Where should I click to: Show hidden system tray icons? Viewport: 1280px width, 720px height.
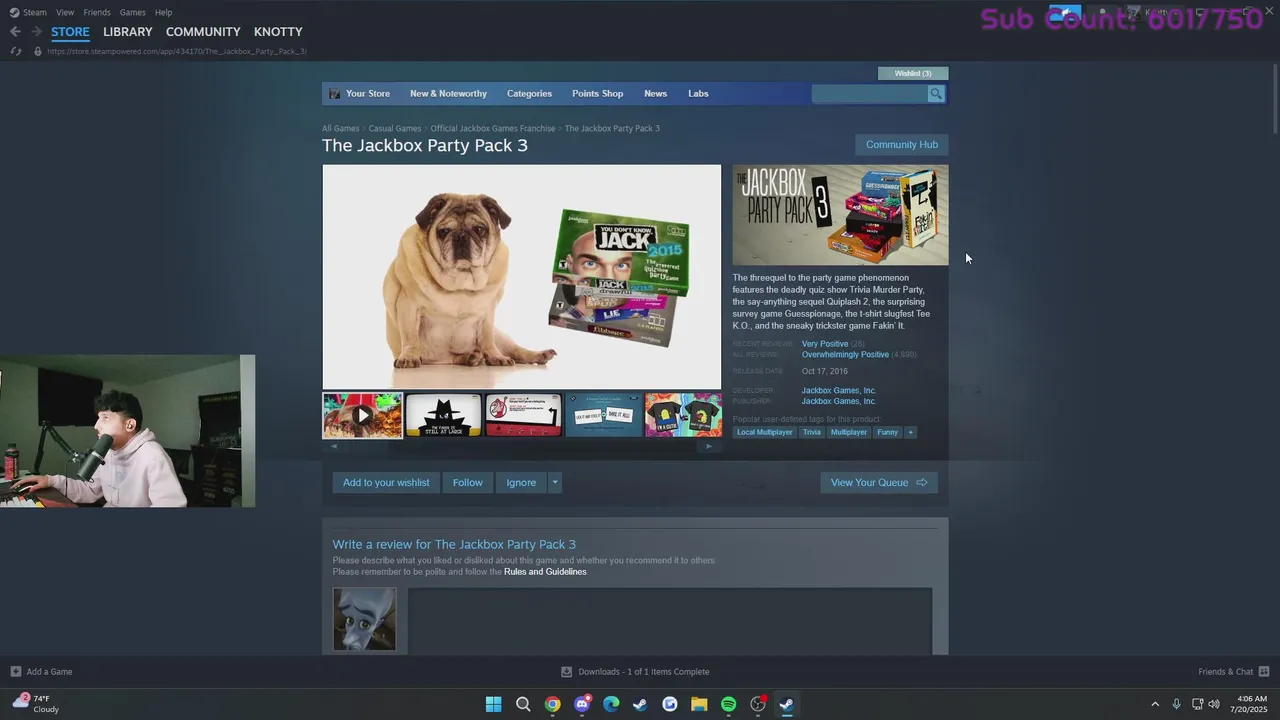click(1155, 704)
